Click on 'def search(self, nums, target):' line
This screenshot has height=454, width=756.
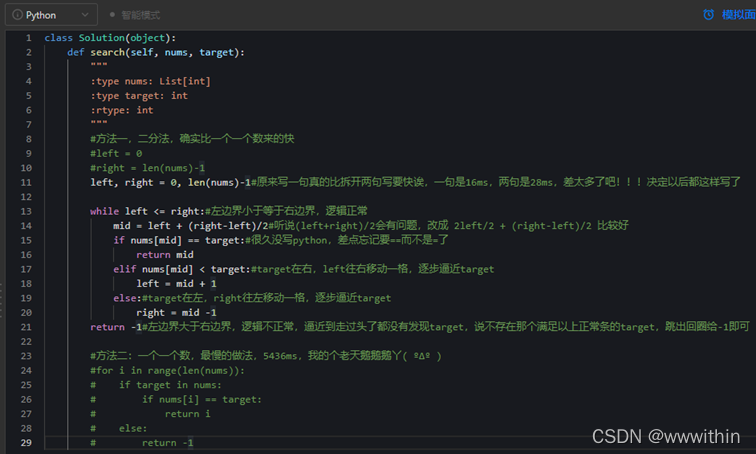pos(156,52)
